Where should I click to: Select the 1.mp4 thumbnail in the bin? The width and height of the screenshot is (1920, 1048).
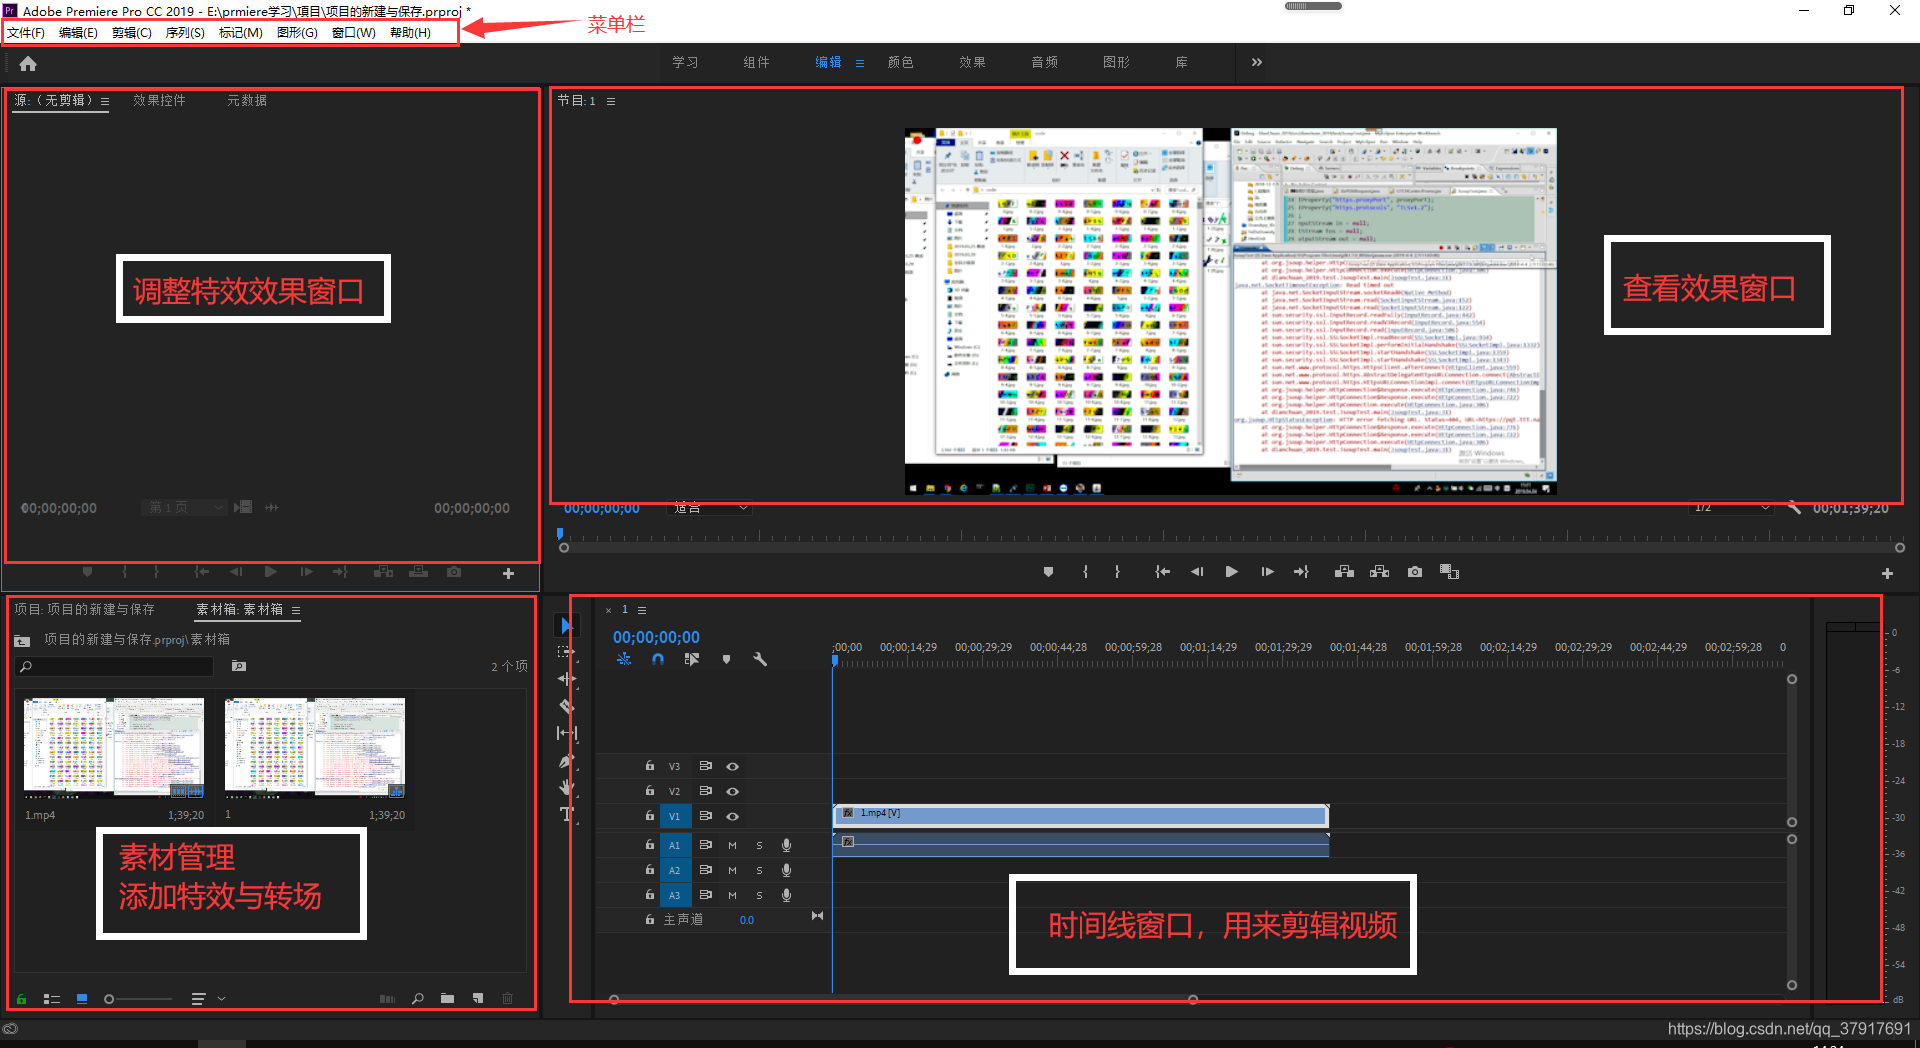tap(114, 747)
